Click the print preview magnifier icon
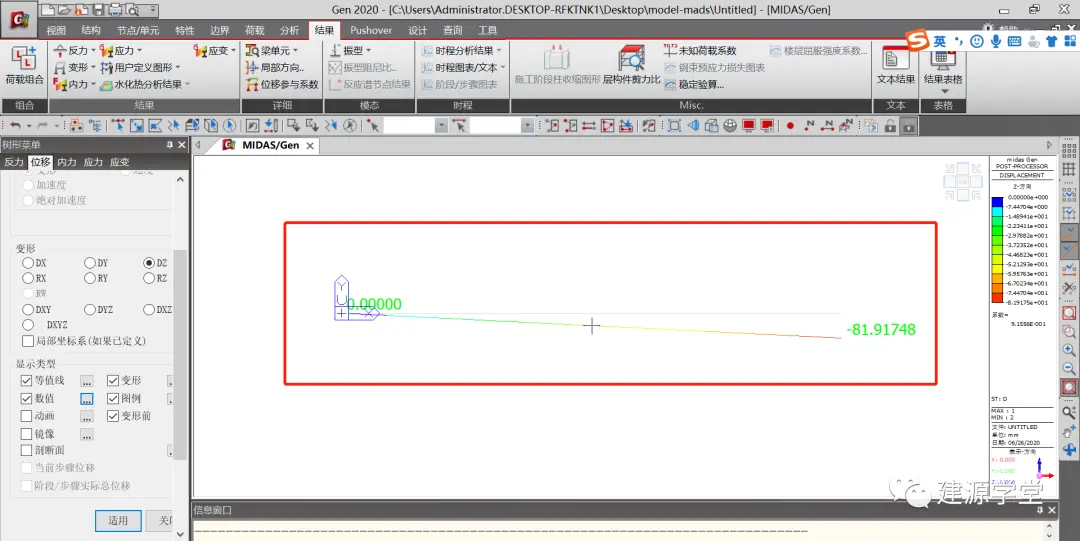Image resolution: width=1080 pixels, height=541 pixels. click(132, 10)
